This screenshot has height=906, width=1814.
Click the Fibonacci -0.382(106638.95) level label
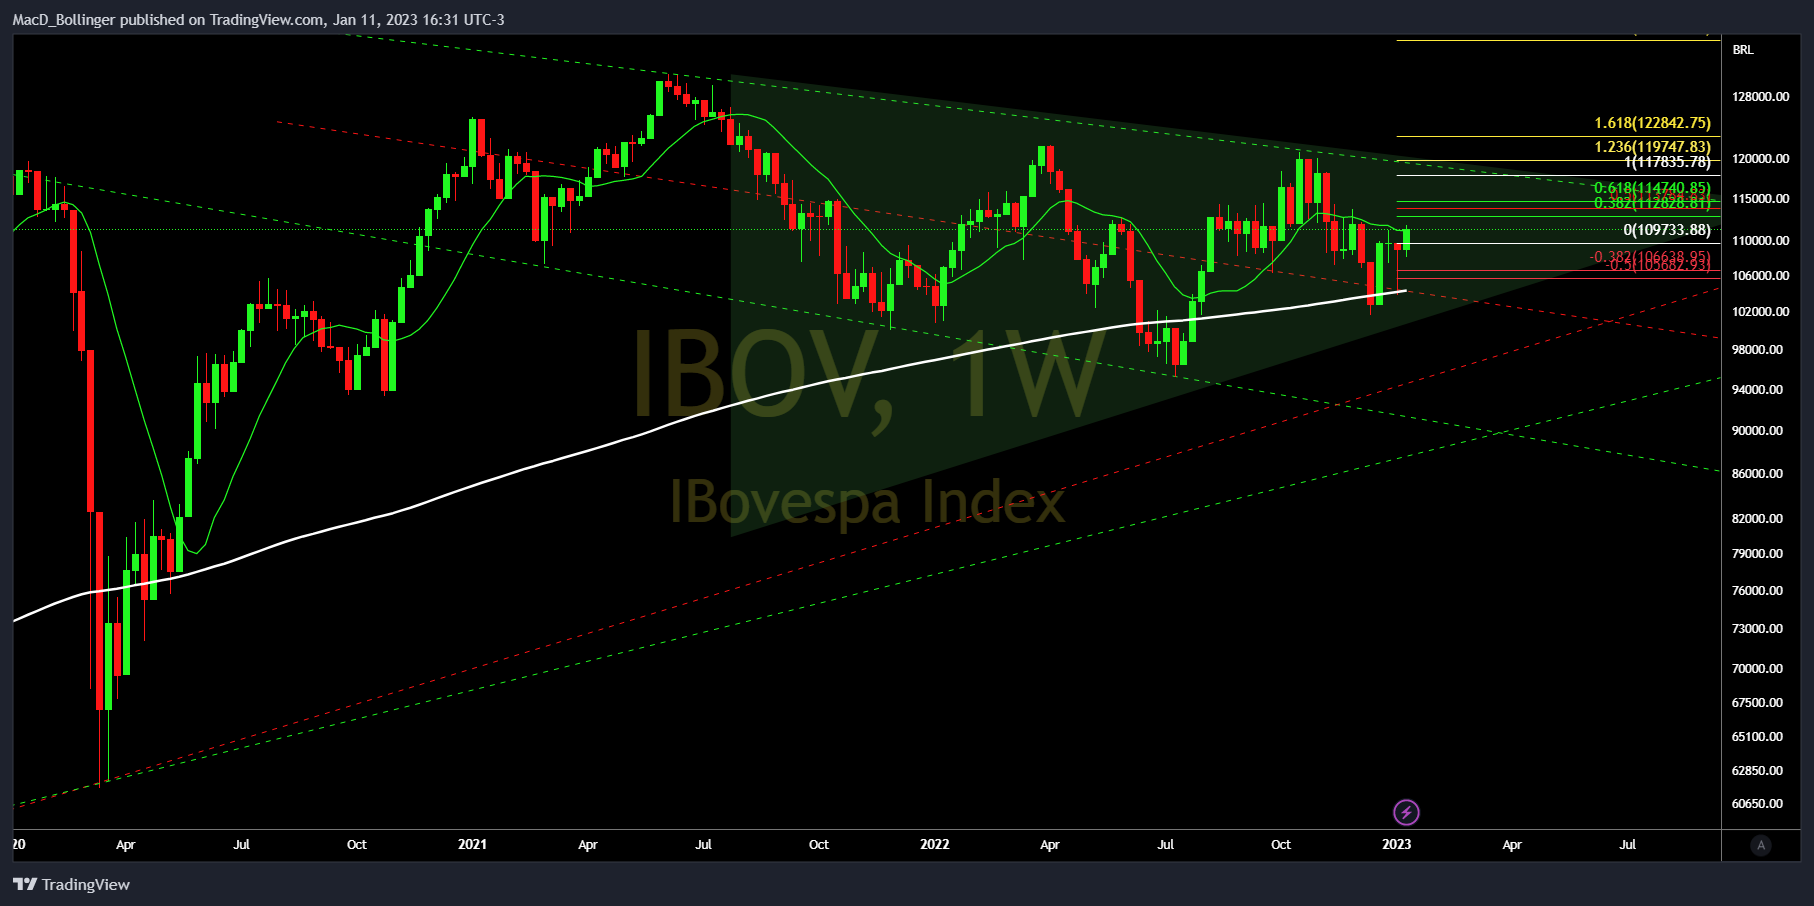pyautogui.click(x=1650, y=257)
